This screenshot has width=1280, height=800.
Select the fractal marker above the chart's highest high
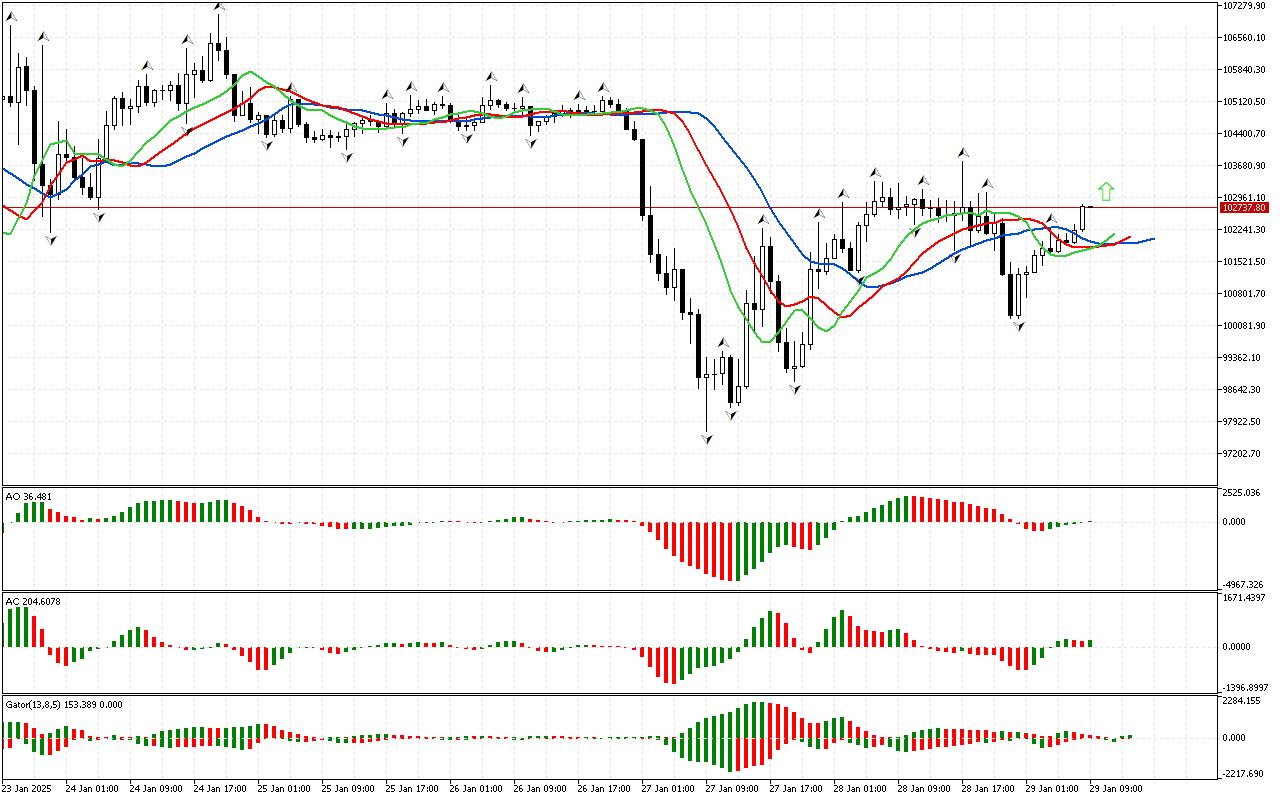(x=218, y=6)
